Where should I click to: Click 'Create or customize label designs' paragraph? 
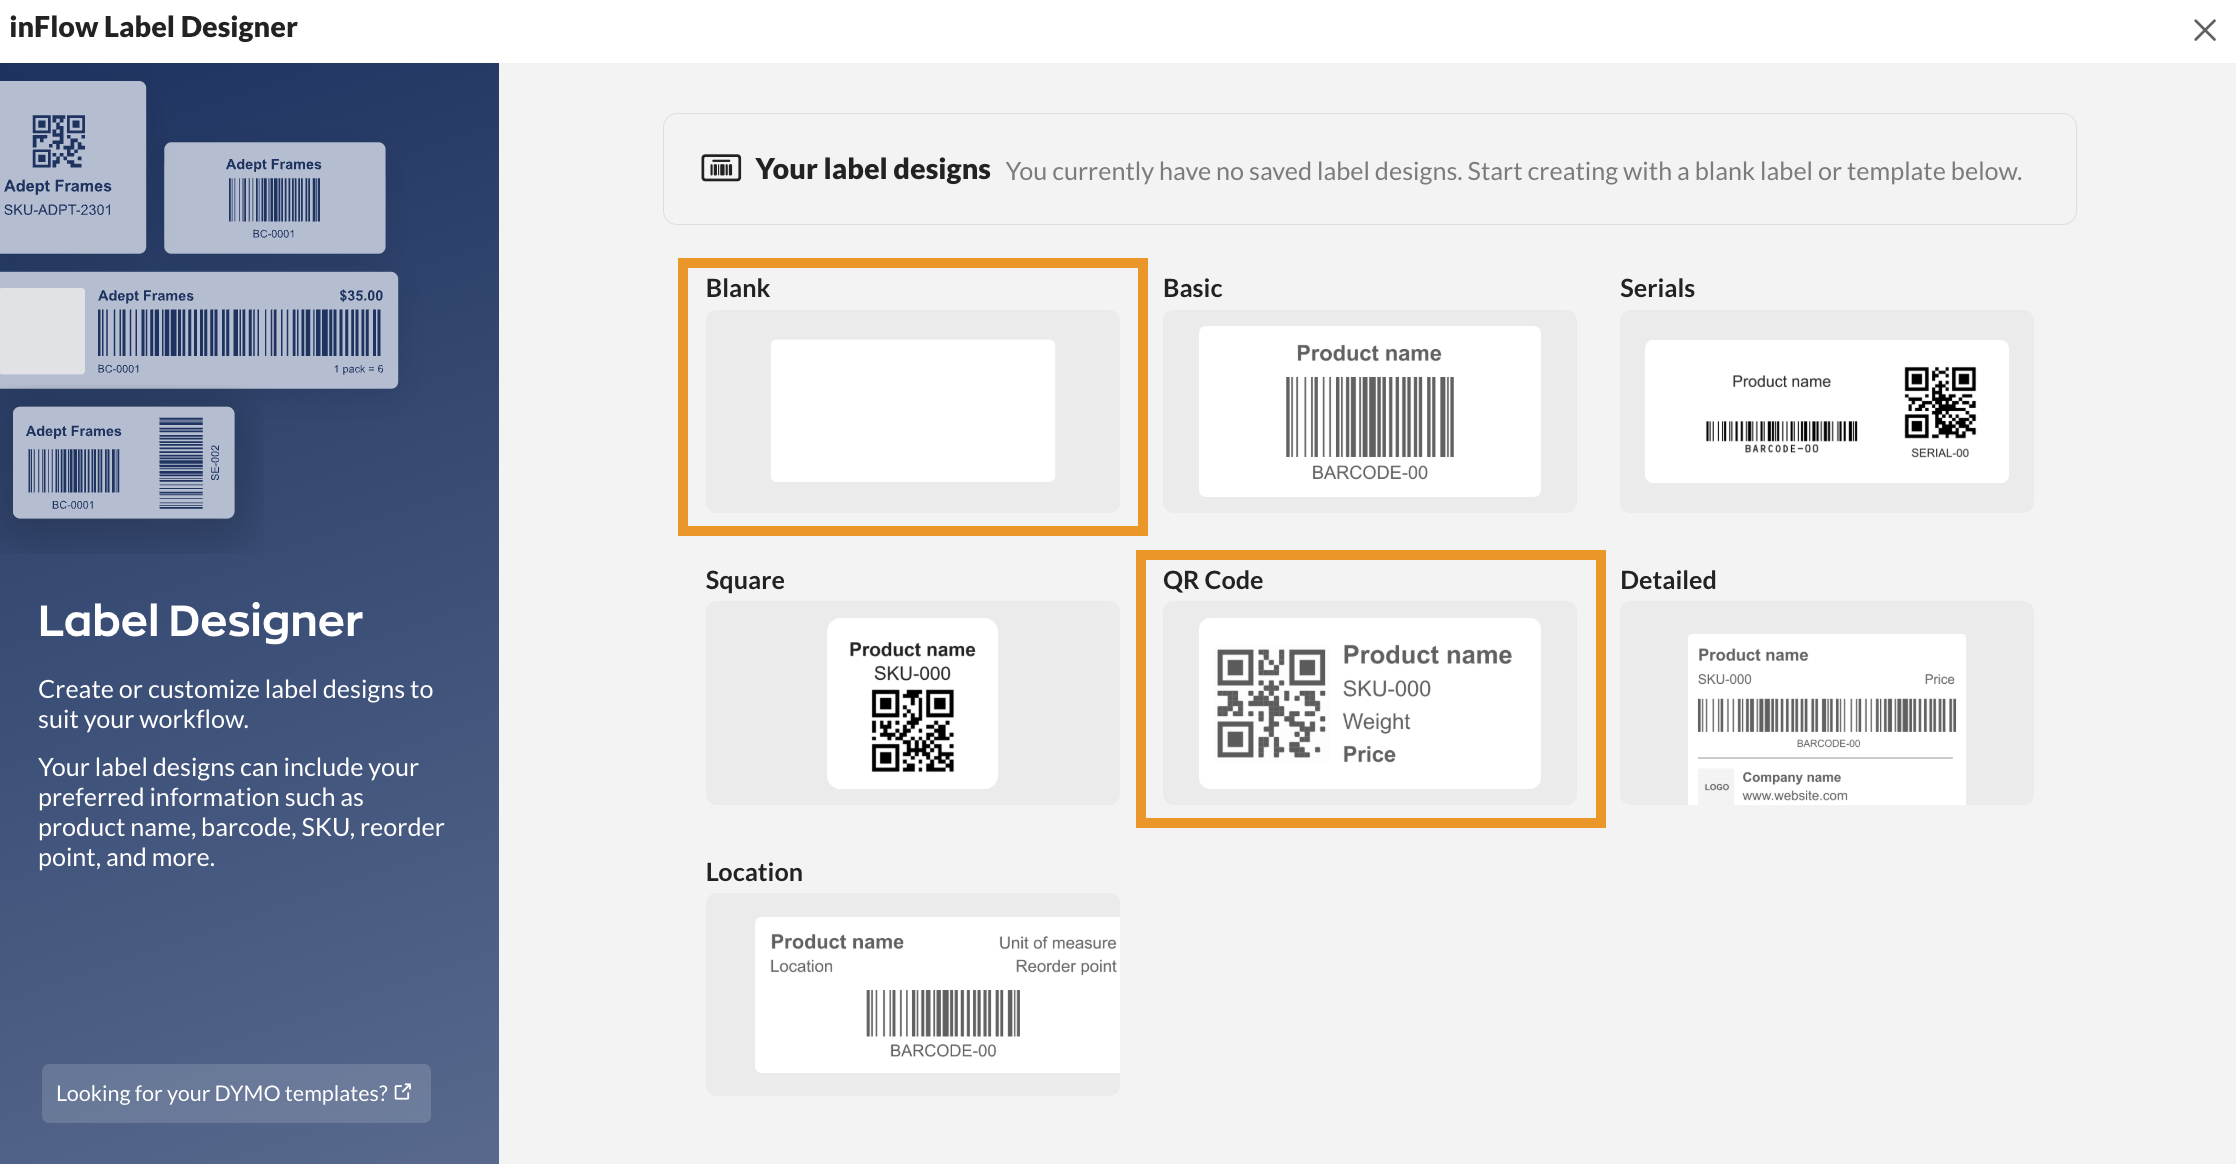coord(236,704)
